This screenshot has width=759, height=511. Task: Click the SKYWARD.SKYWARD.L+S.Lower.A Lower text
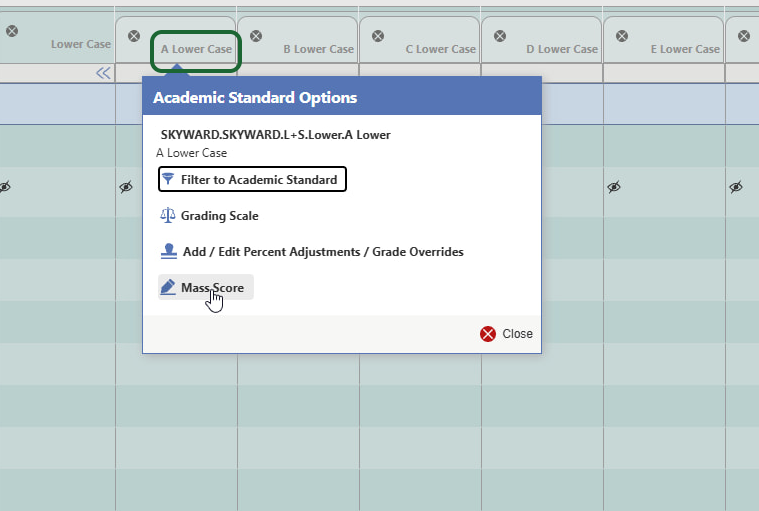(x=275, y=135)
